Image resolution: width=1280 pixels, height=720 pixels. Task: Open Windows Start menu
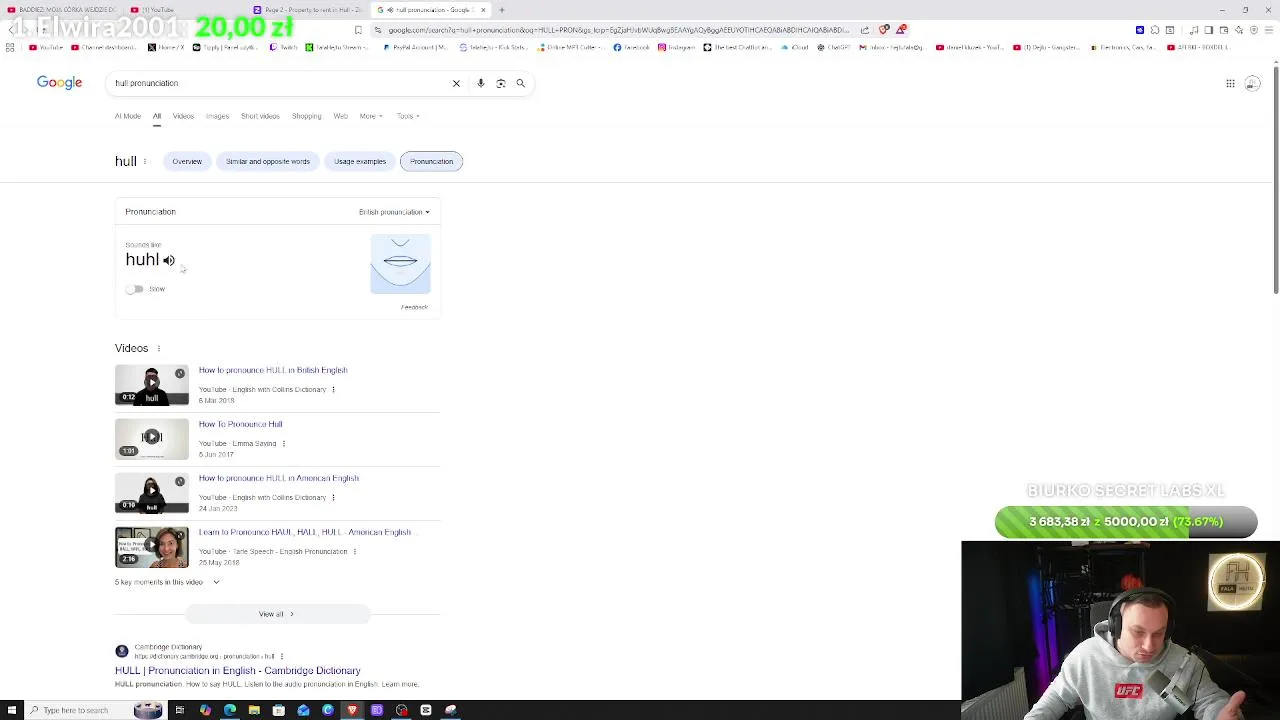tap(12, 710)
